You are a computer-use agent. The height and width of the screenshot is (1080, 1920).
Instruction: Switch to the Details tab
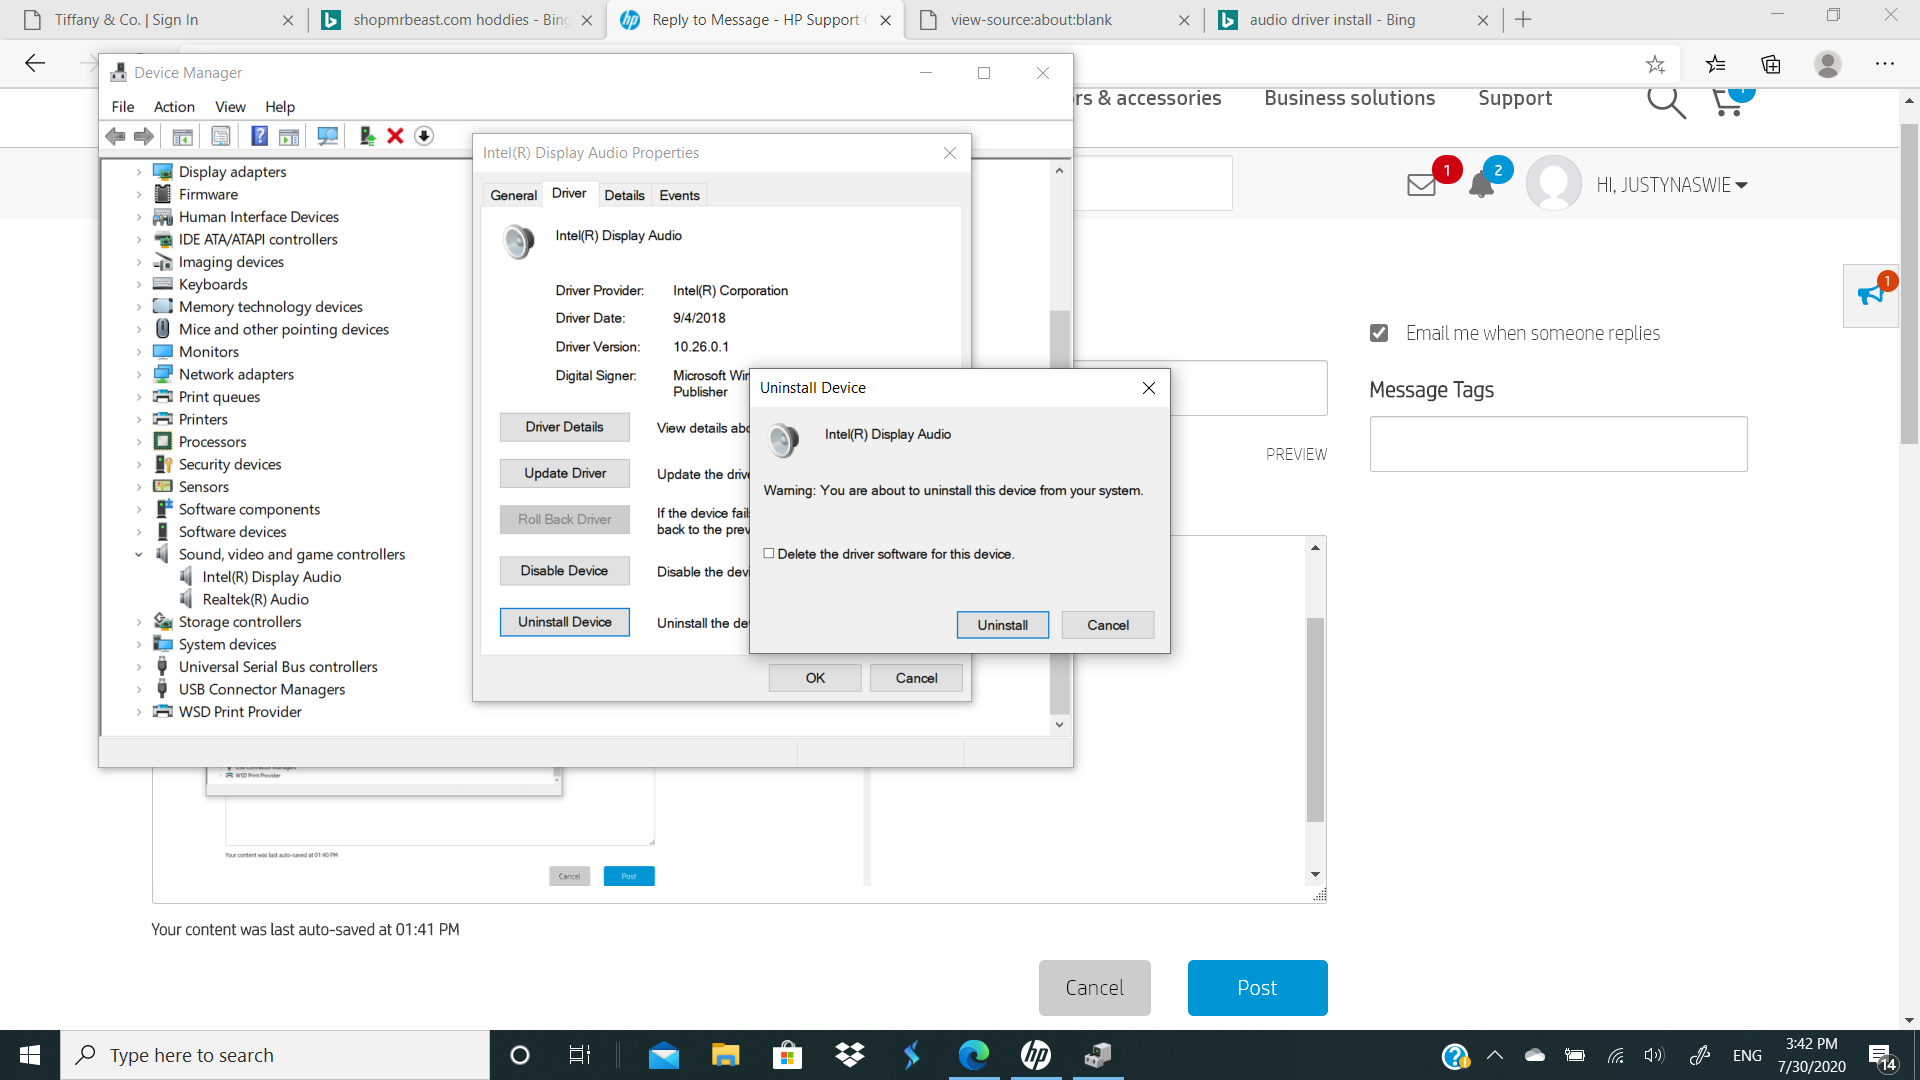point(624,195)
